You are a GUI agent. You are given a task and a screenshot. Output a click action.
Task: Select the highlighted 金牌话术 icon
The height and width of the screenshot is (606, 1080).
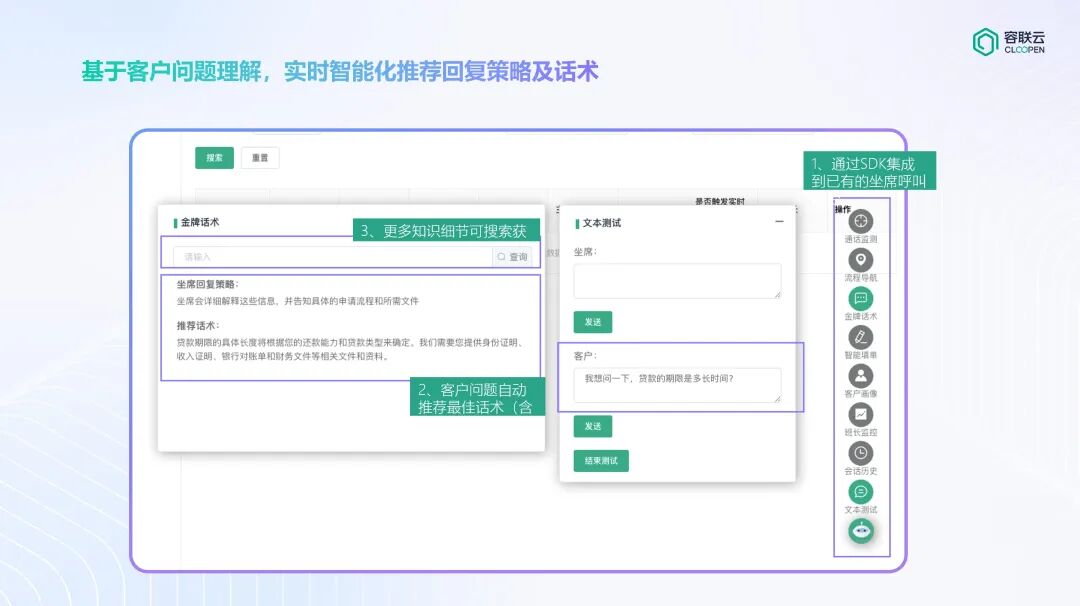pos(861,296)
